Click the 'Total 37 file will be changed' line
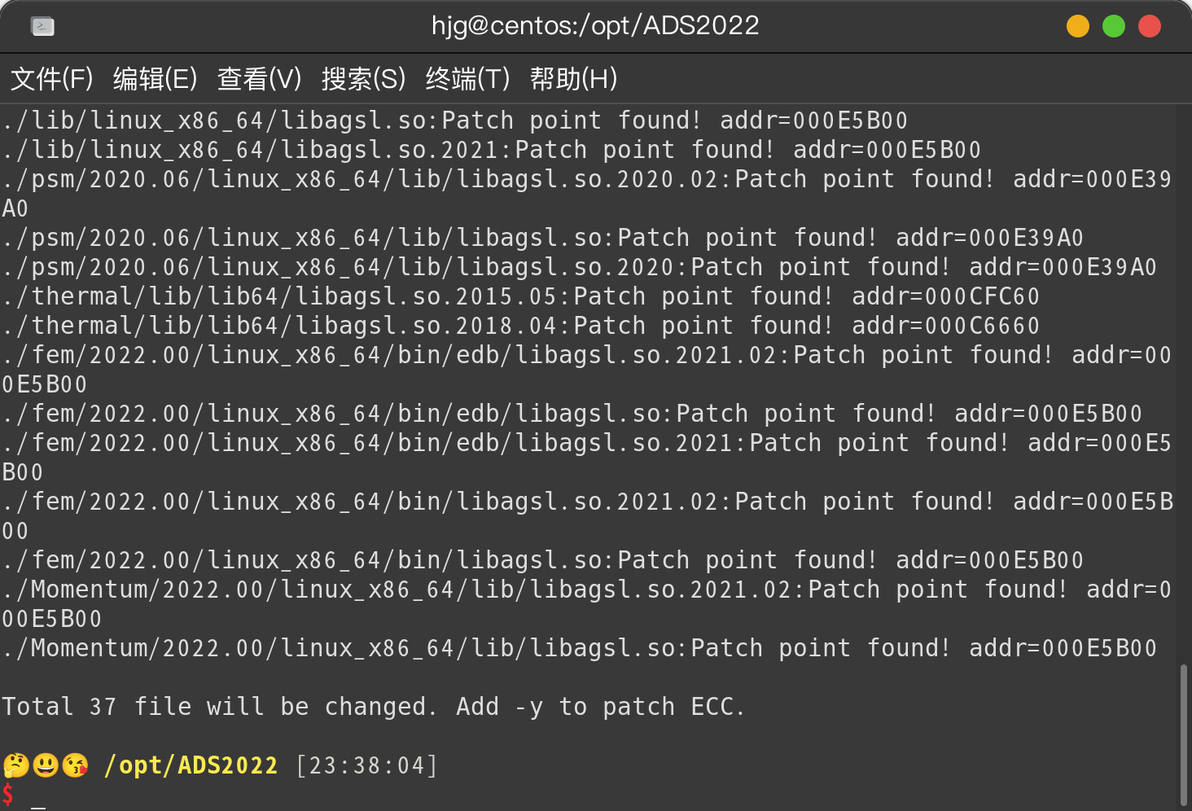The image size is (1192, 811). (372, 707)
